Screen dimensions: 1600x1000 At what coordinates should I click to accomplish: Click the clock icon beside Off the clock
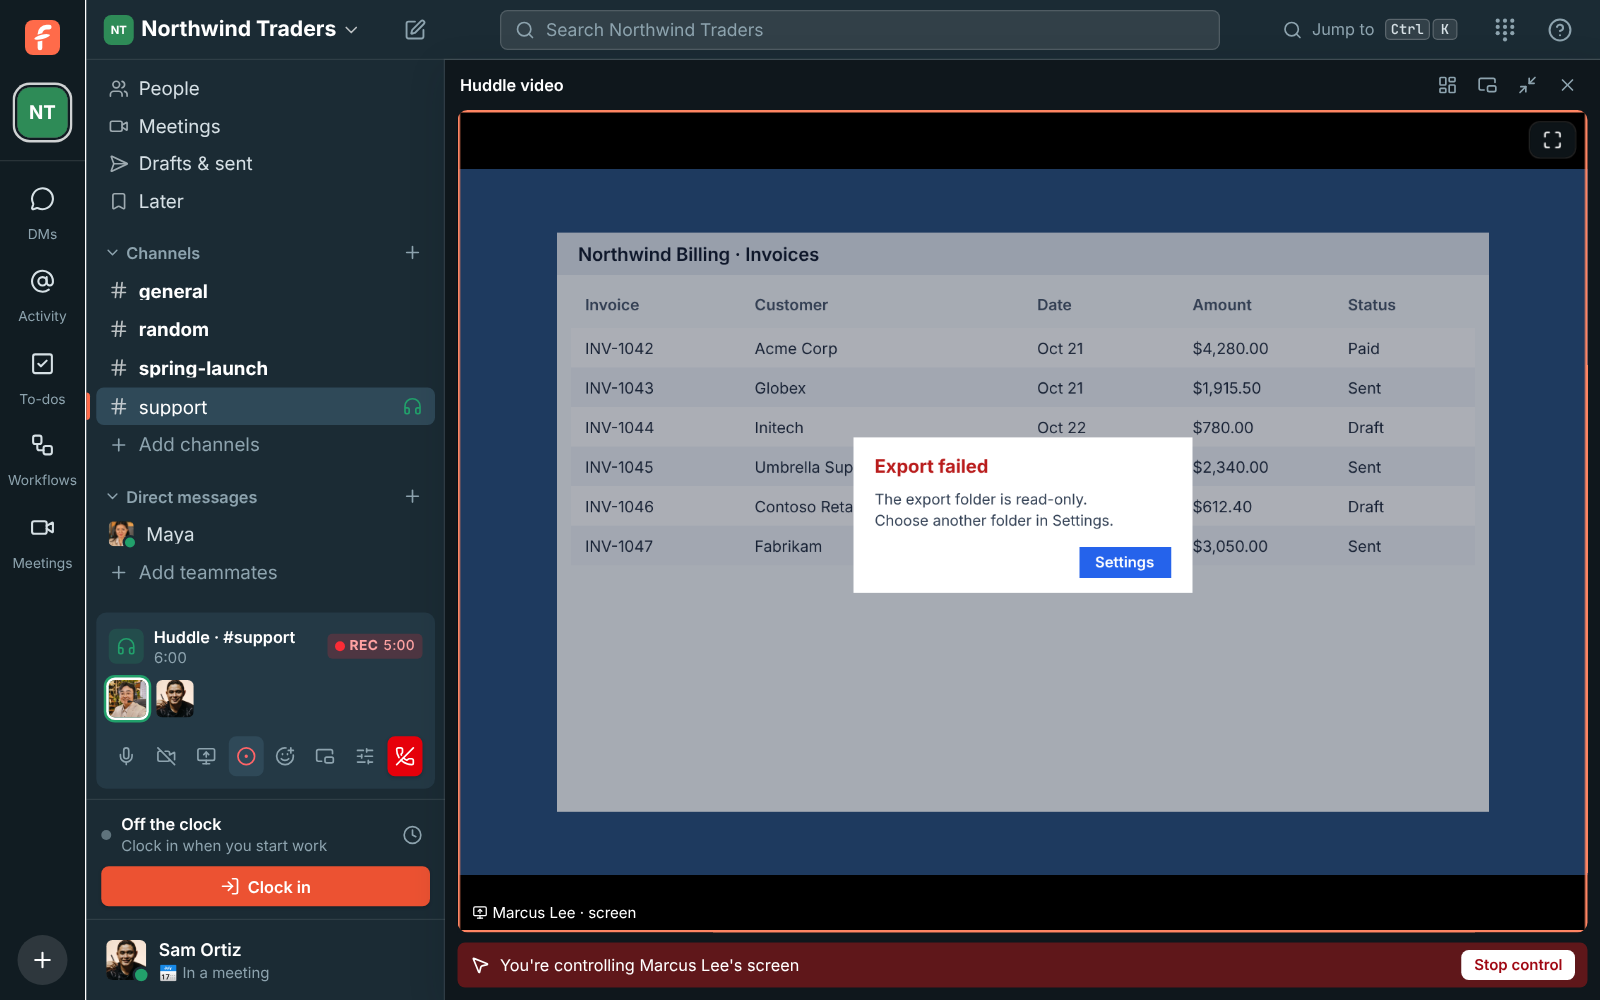412,835
